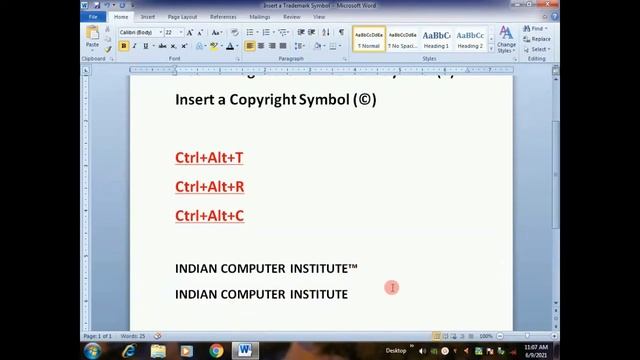Click the Paste clipboard icon
640x360 pixels.
click(x=92, y=33)
